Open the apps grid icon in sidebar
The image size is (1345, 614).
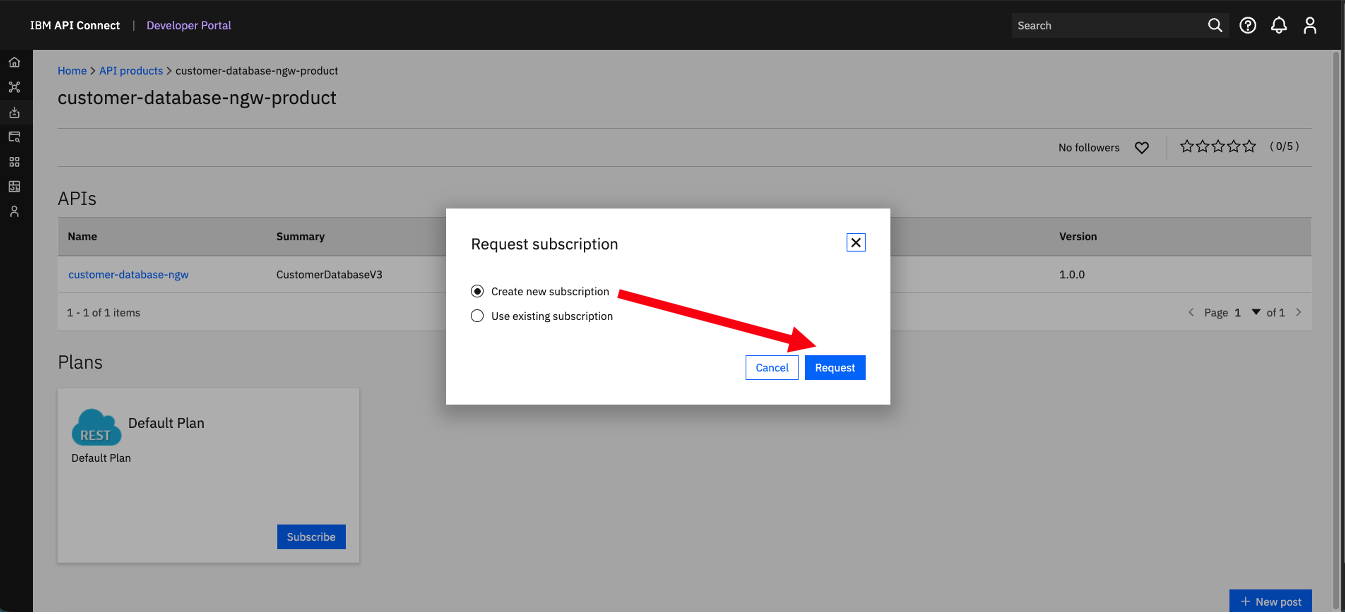[14, 161]
